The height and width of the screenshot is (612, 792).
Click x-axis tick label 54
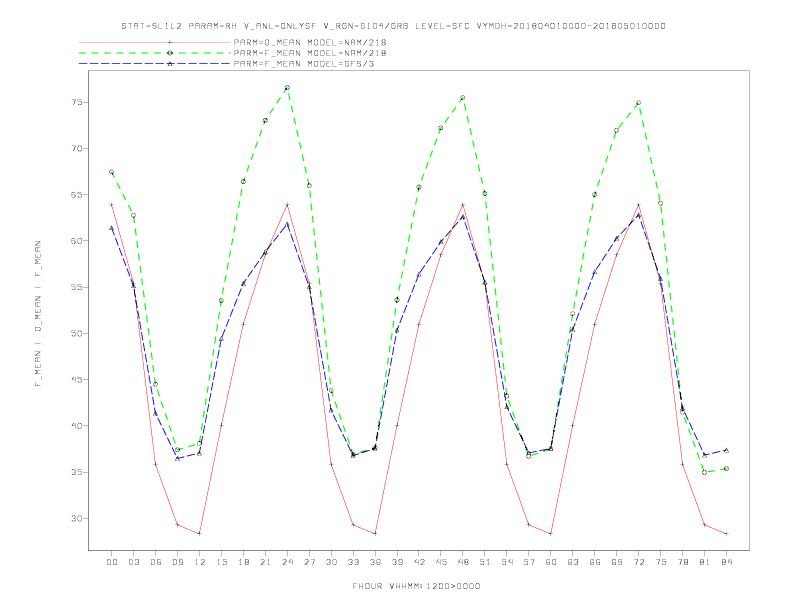[507, 562]
